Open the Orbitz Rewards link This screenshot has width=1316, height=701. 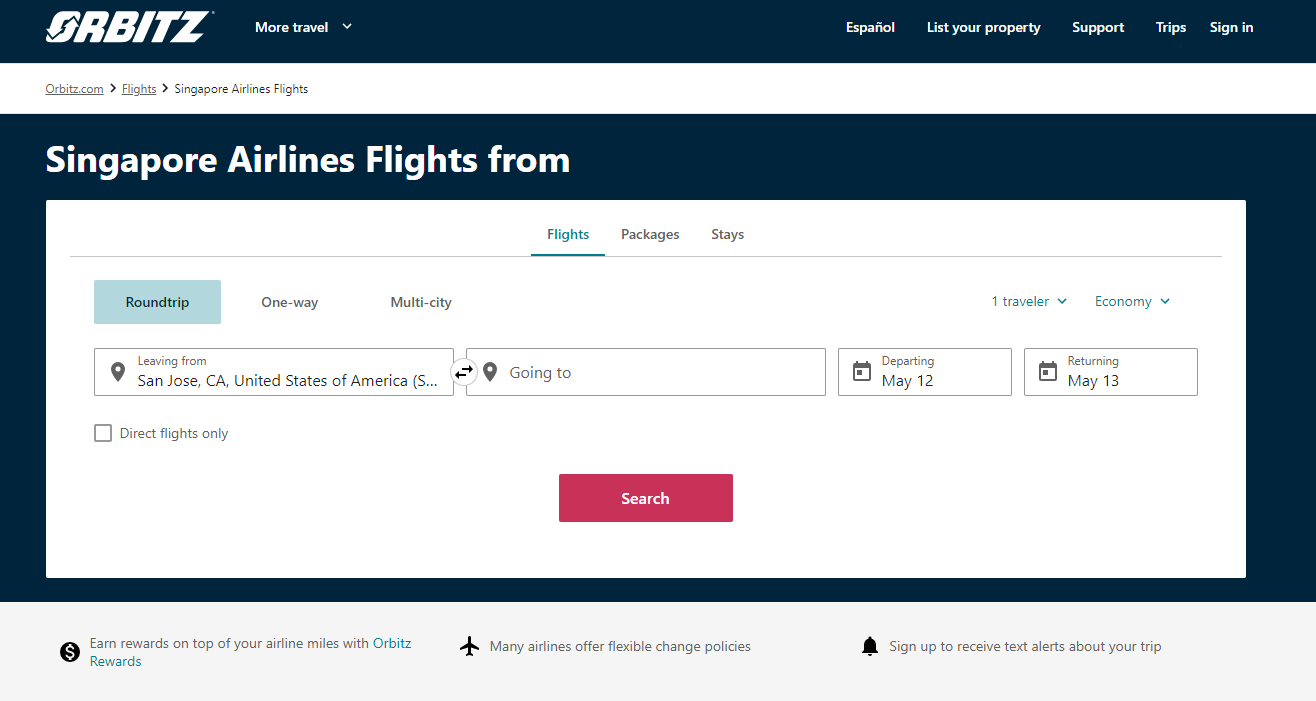pos(391,644)
